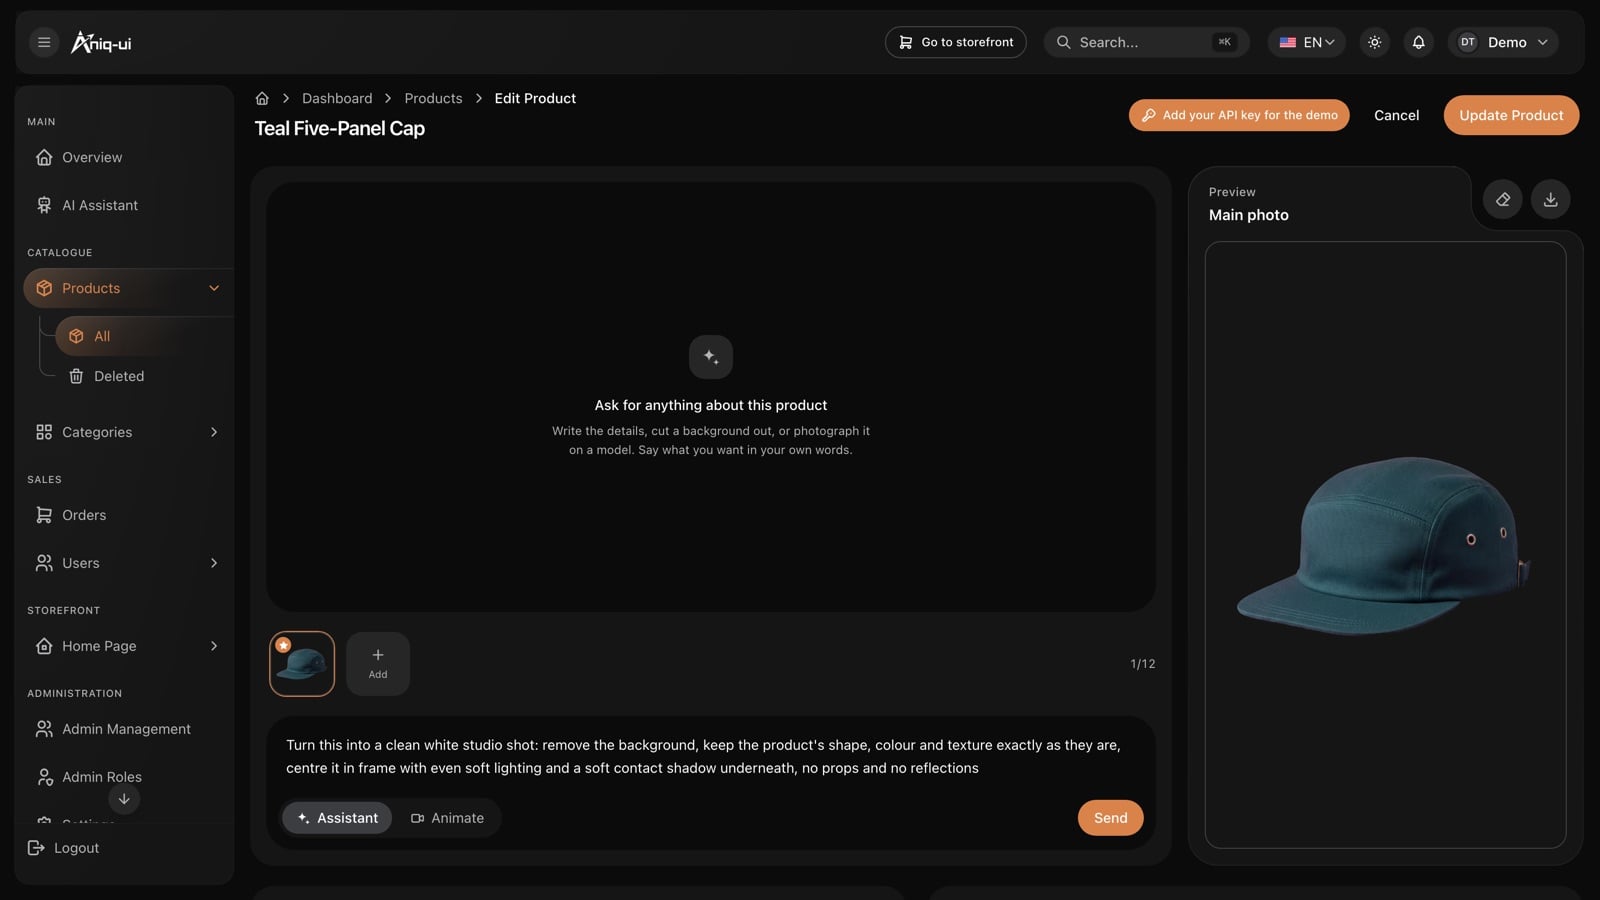Click Logout in the sidebar
This screenshot has width=1600, height=900.
point(64,848)
